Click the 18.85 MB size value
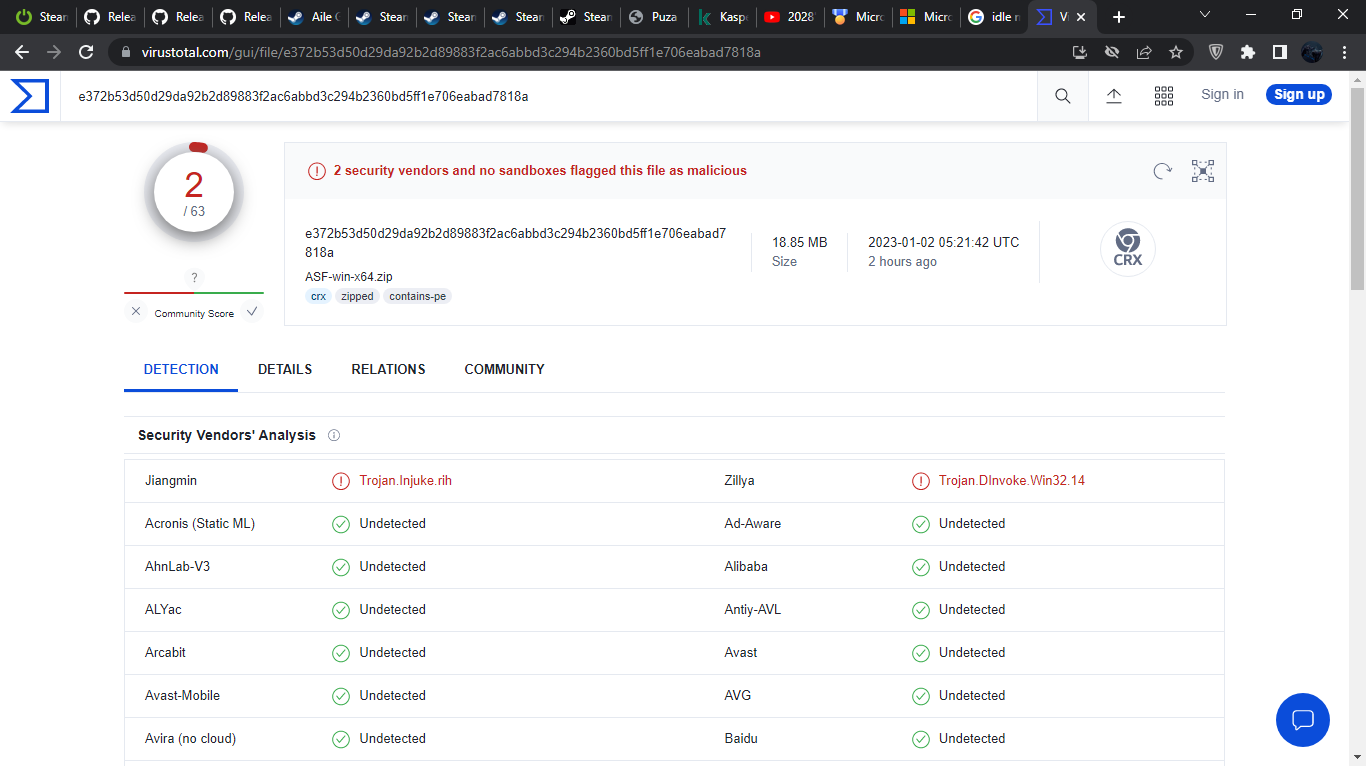 [x=799, y=242]
